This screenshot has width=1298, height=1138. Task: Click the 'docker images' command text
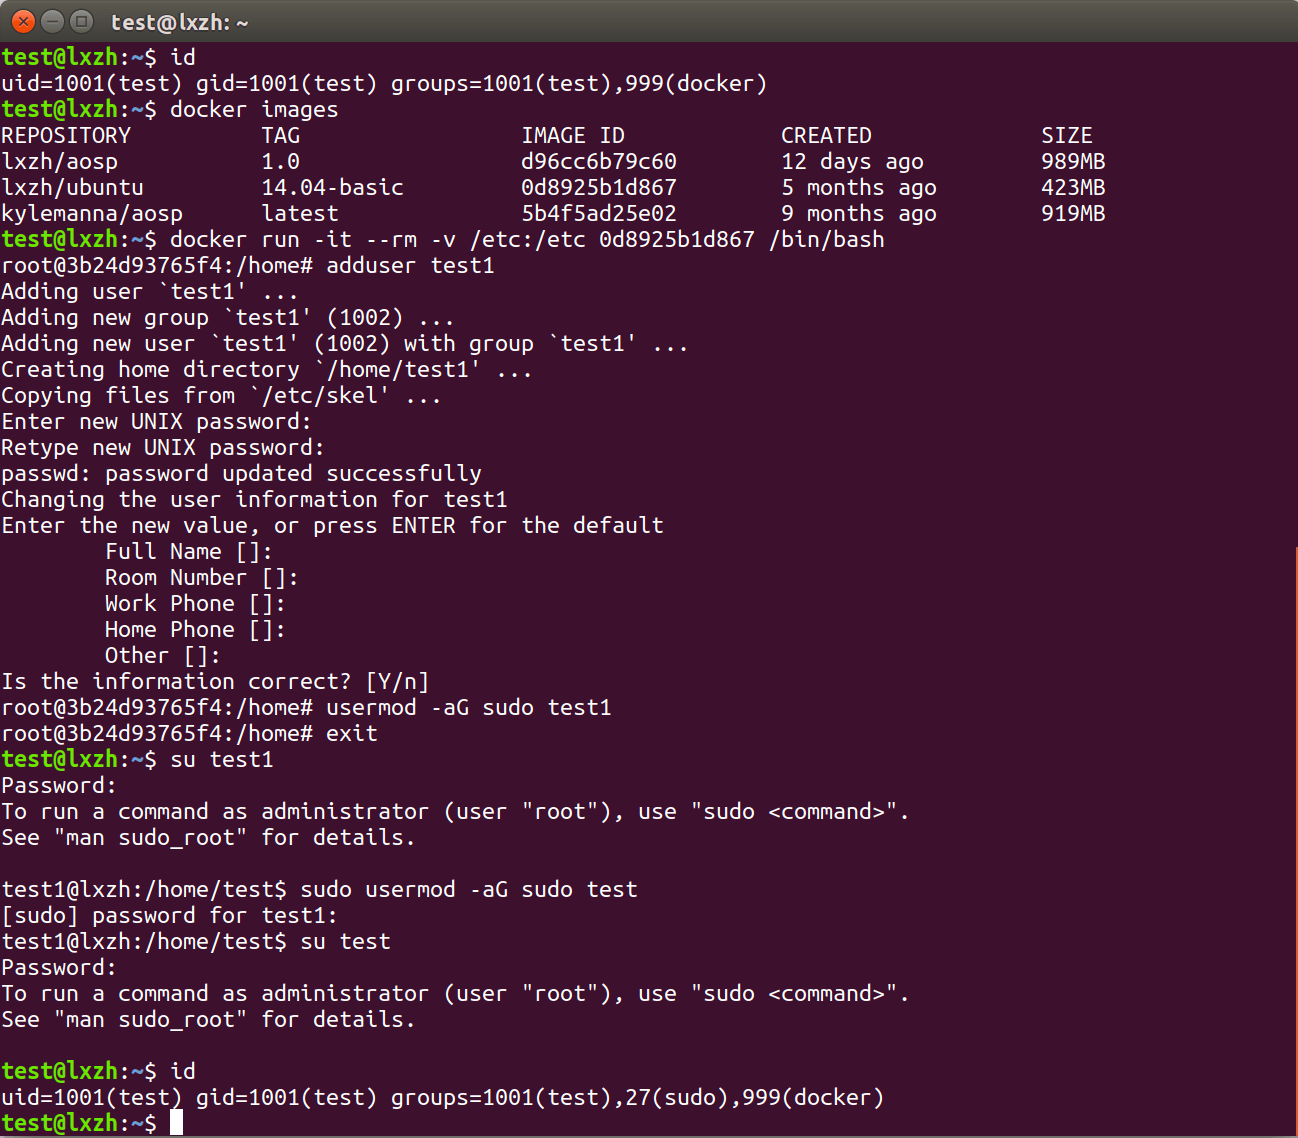[x=254, y=109]
